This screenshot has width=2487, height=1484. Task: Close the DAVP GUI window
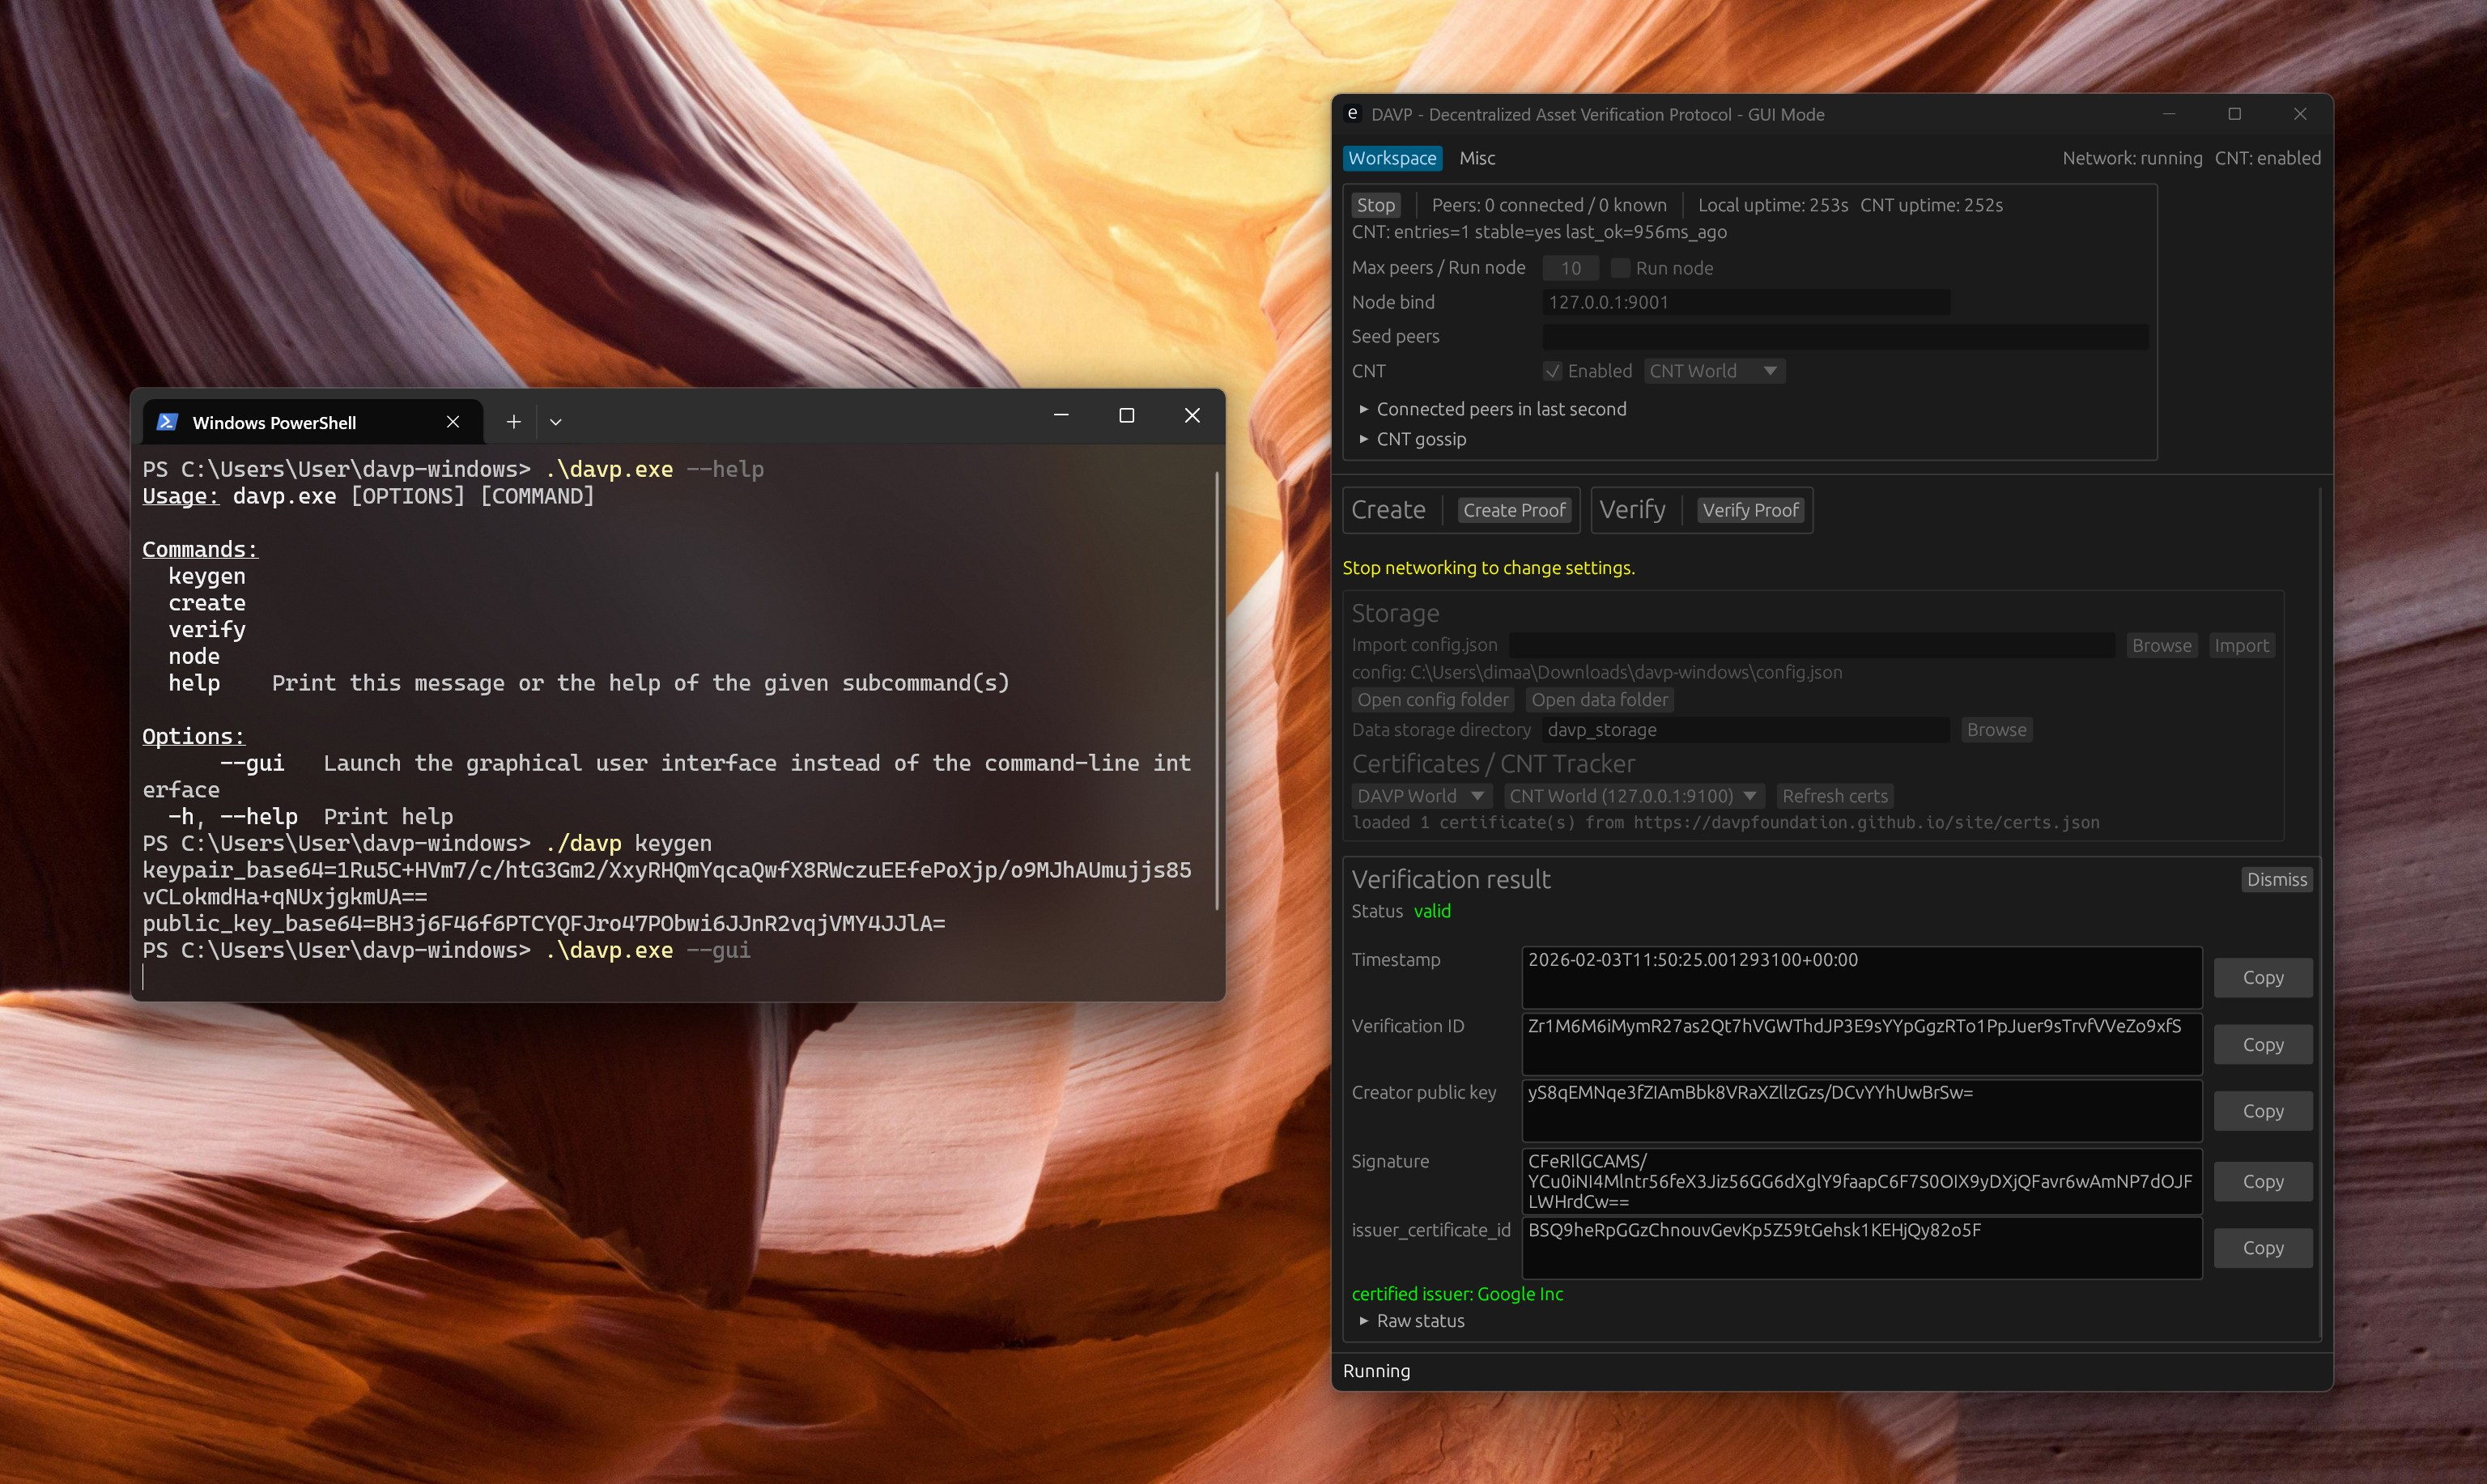coord(2300,114)
